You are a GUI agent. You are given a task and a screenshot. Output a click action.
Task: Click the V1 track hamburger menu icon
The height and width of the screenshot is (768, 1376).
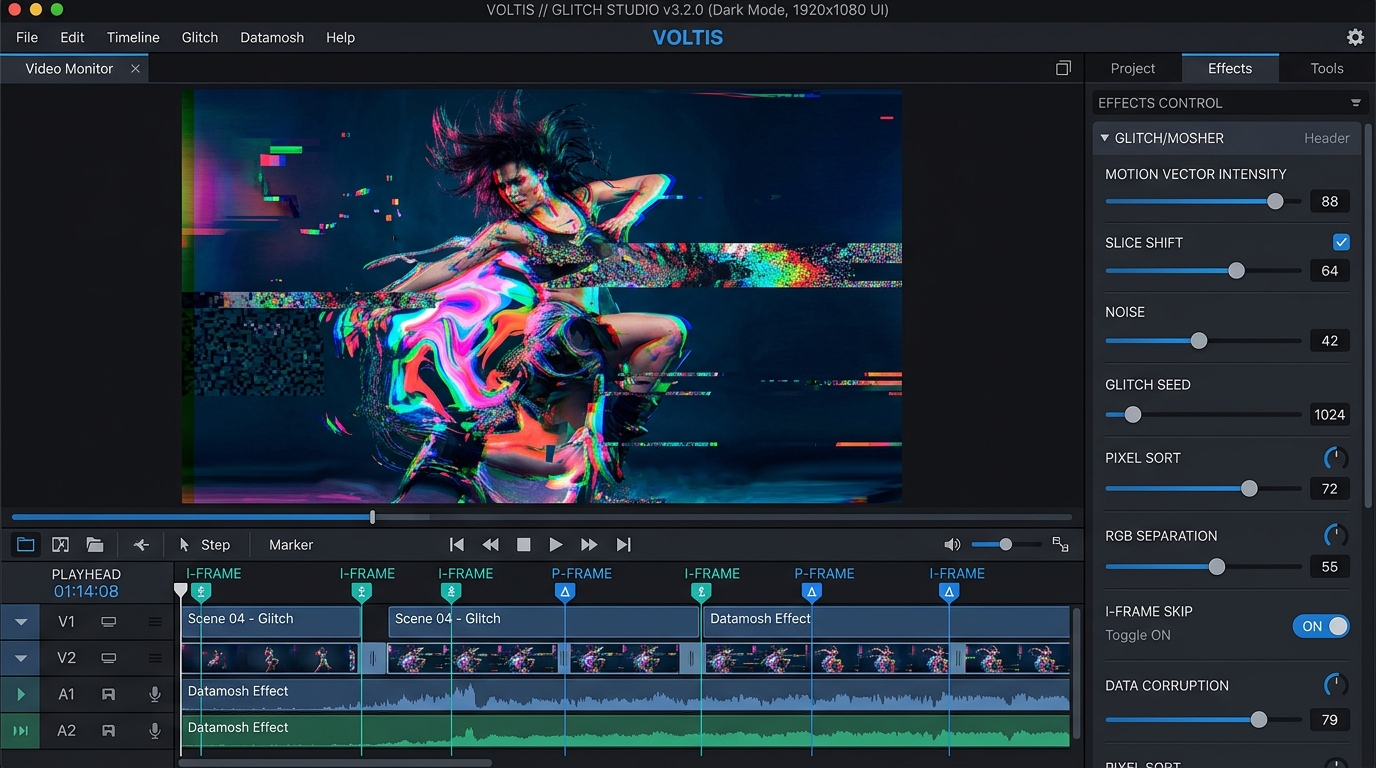[155, 622]
